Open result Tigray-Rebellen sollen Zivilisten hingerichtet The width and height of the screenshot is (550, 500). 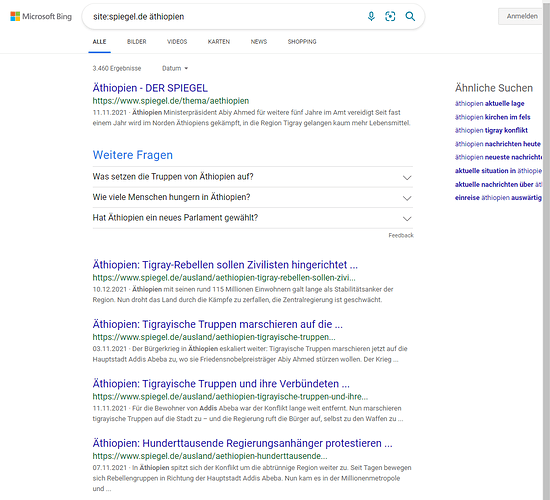[225, 265]
